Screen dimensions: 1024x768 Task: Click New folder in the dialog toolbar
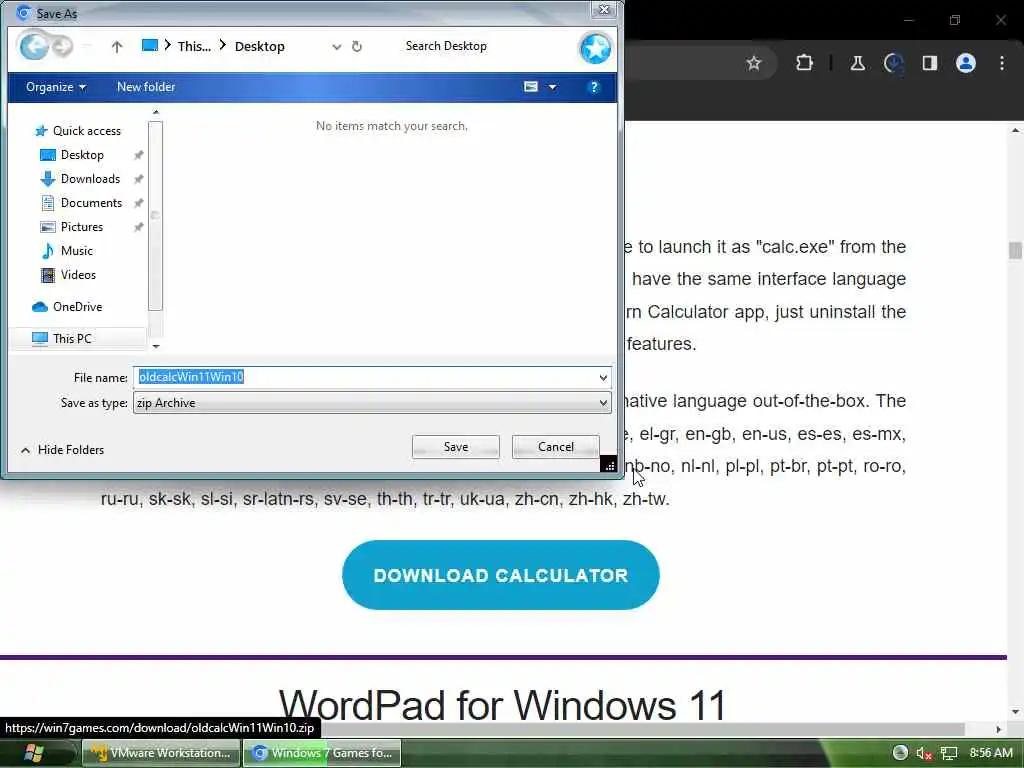pos(146,87)
